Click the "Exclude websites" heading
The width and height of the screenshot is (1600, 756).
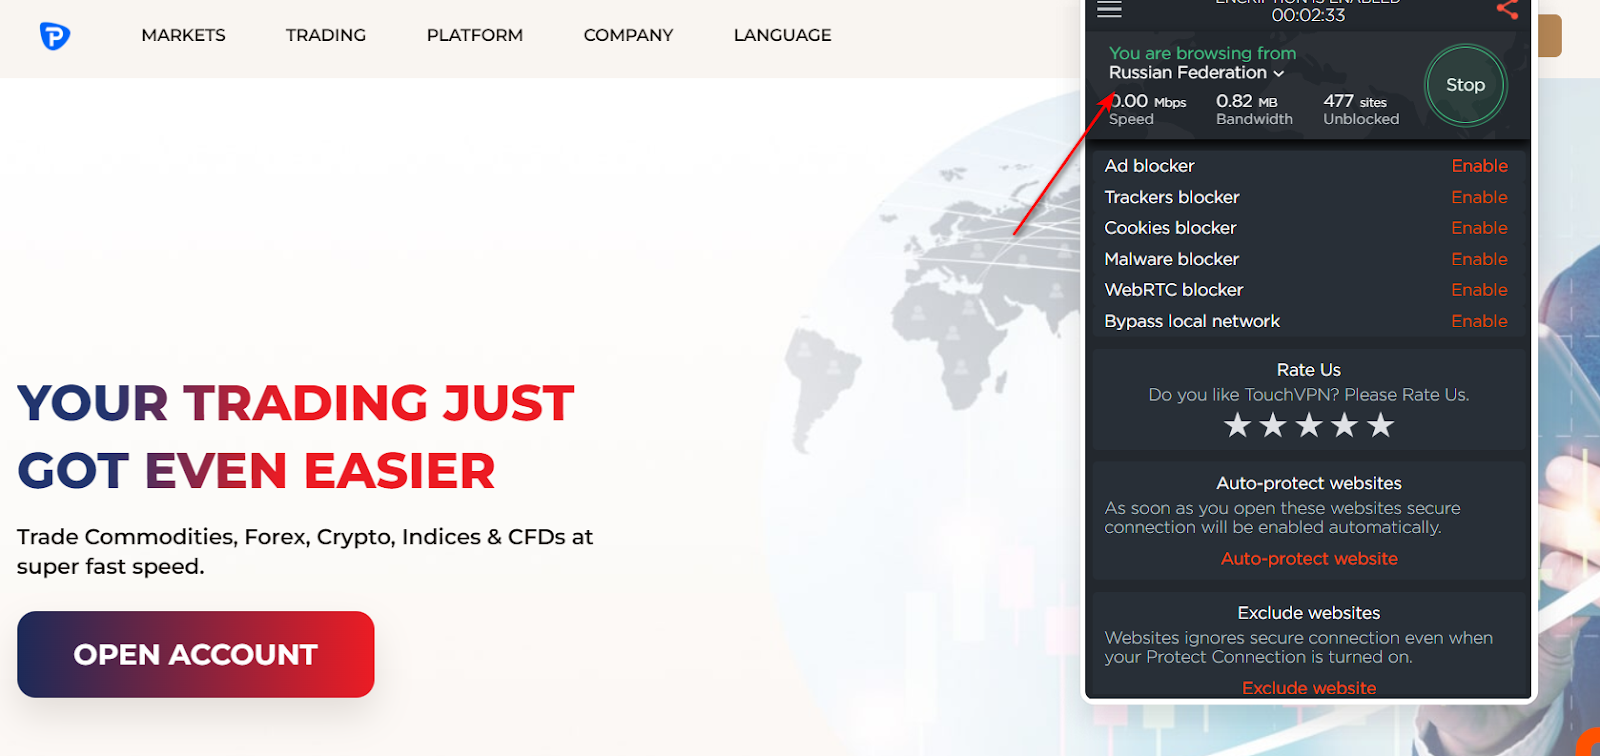pyautogui.click(x=1309, y=613)
